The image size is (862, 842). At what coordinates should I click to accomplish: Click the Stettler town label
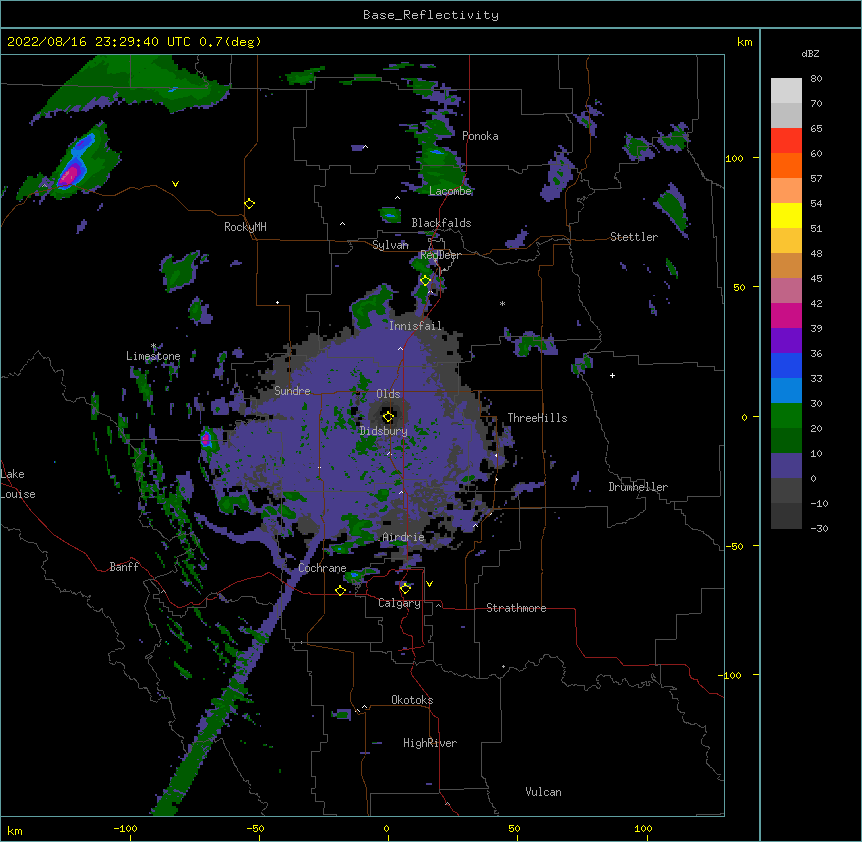pos(634,237)
